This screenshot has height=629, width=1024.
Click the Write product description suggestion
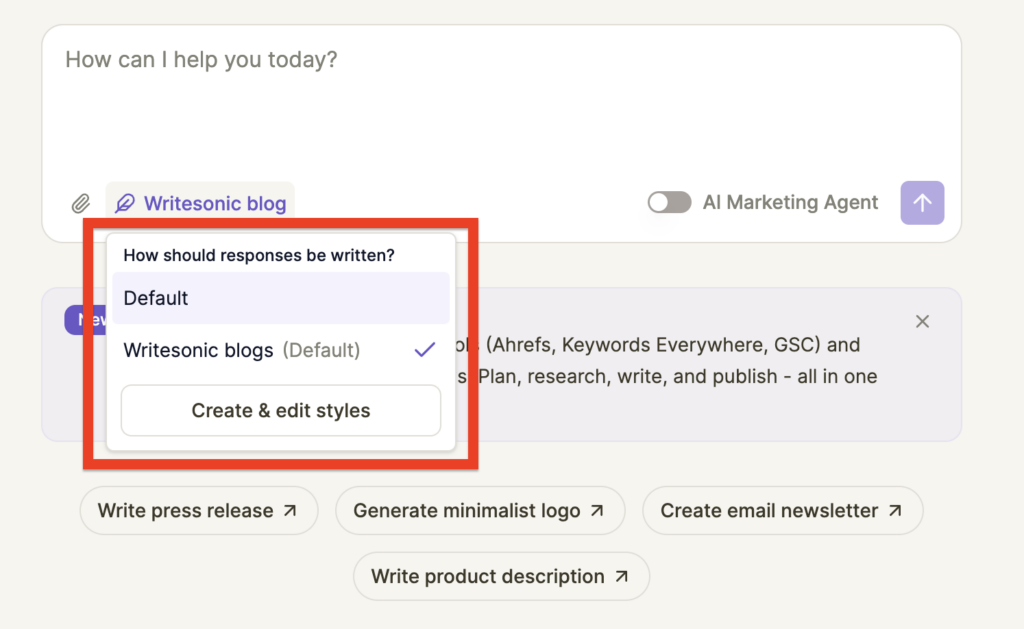[501, 576]
